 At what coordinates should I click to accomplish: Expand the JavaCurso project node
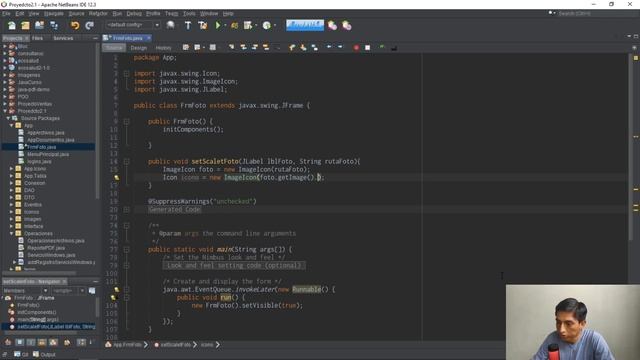pos(5,82)
